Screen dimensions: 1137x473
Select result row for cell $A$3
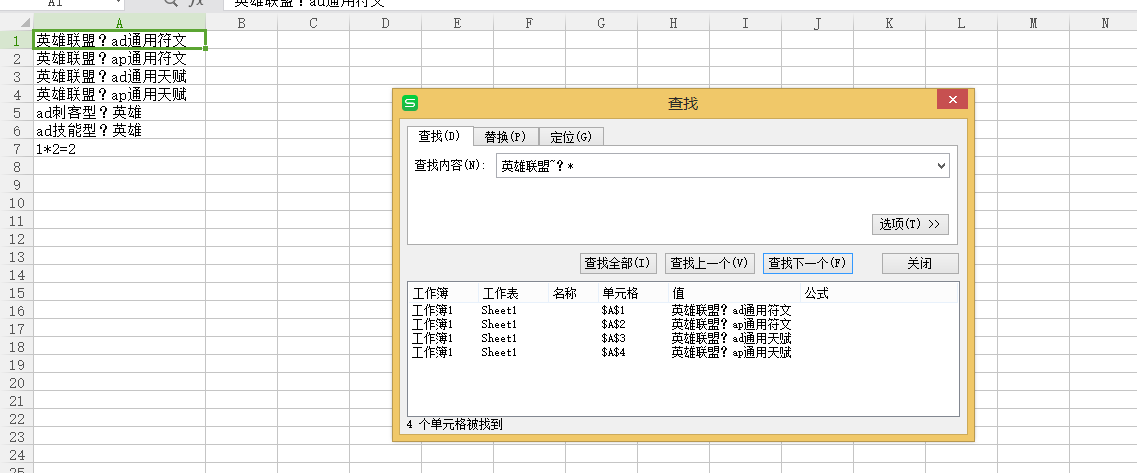[683, 338]
